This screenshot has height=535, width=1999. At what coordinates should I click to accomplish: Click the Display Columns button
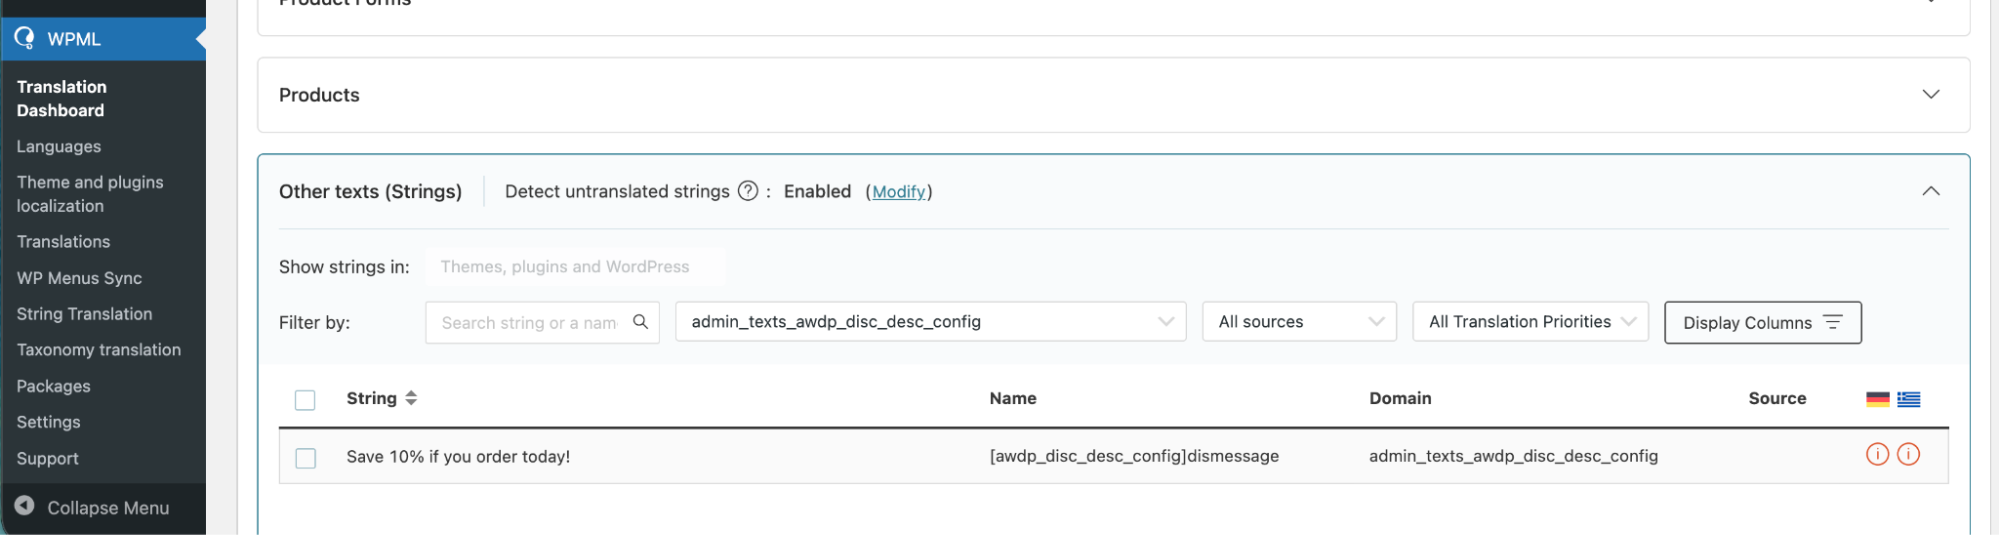[x=1761, y=323]
